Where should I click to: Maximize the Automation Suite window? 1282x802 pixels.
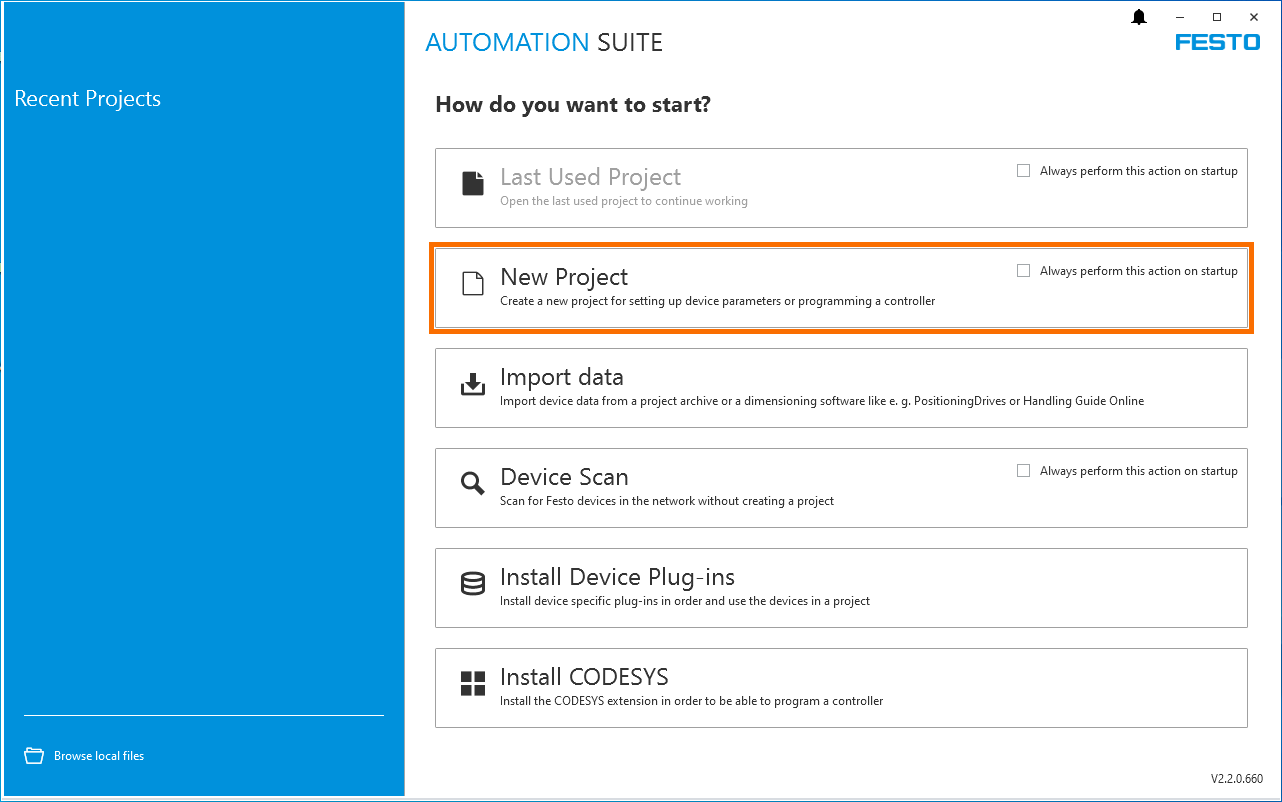pos(1217,17)
